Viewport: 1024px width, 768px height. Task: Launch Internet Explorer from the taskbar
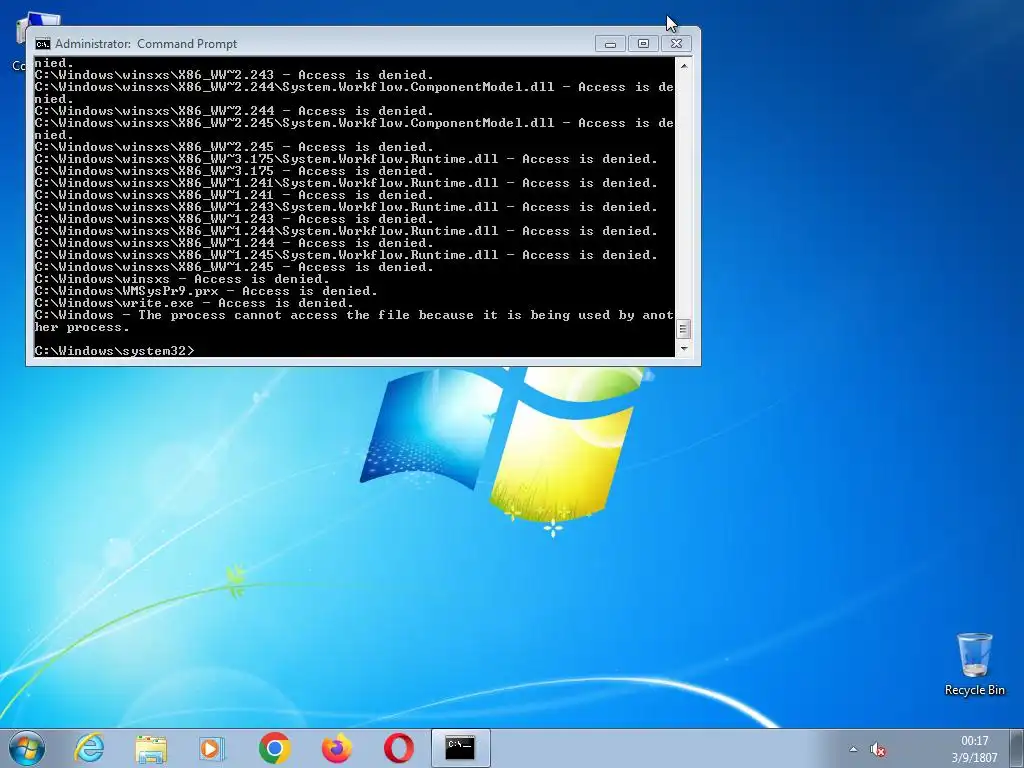click(89, 748)
